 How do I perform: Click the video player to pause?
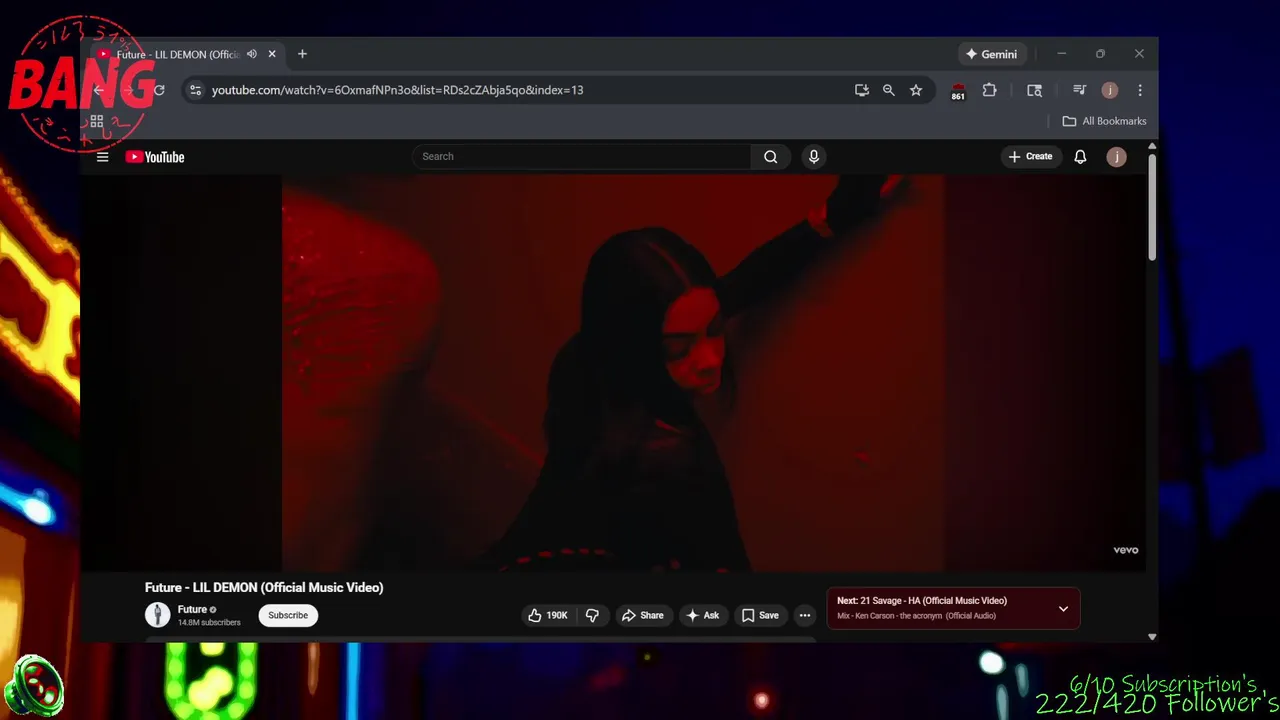click(x=613, y=372)
